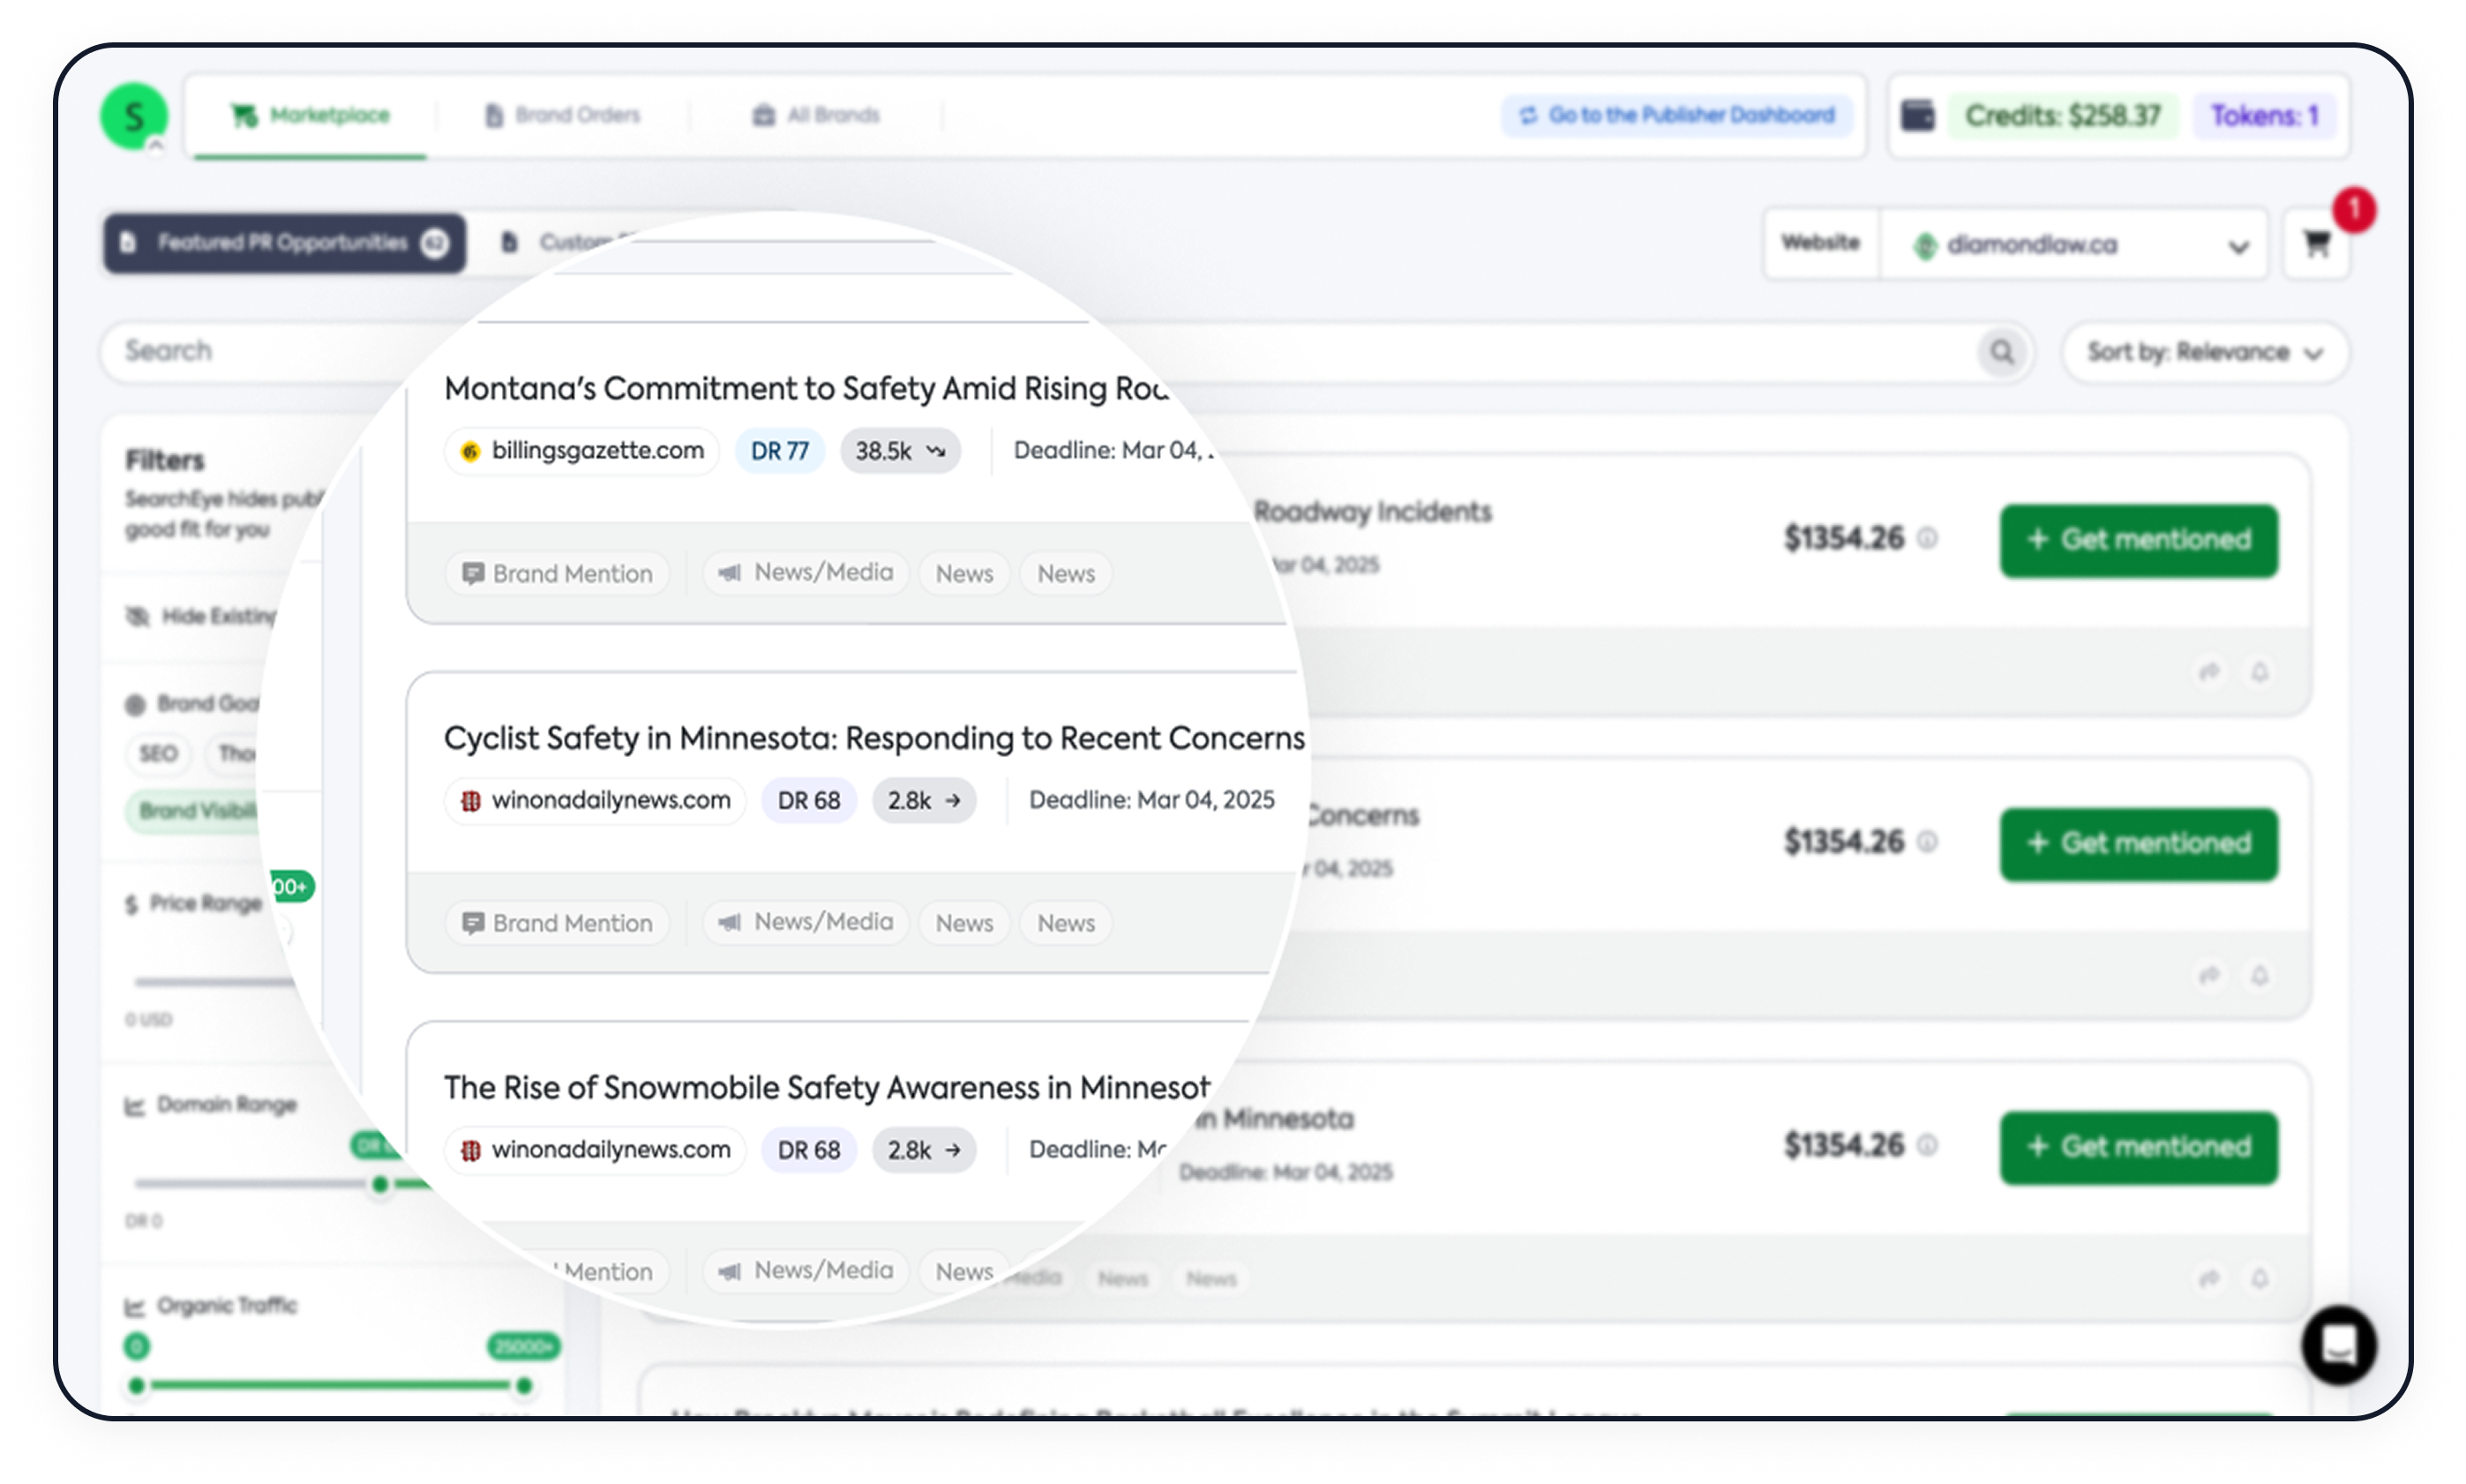Click the Filters panel heading
2466x1484 pixels.
[165, 460]
